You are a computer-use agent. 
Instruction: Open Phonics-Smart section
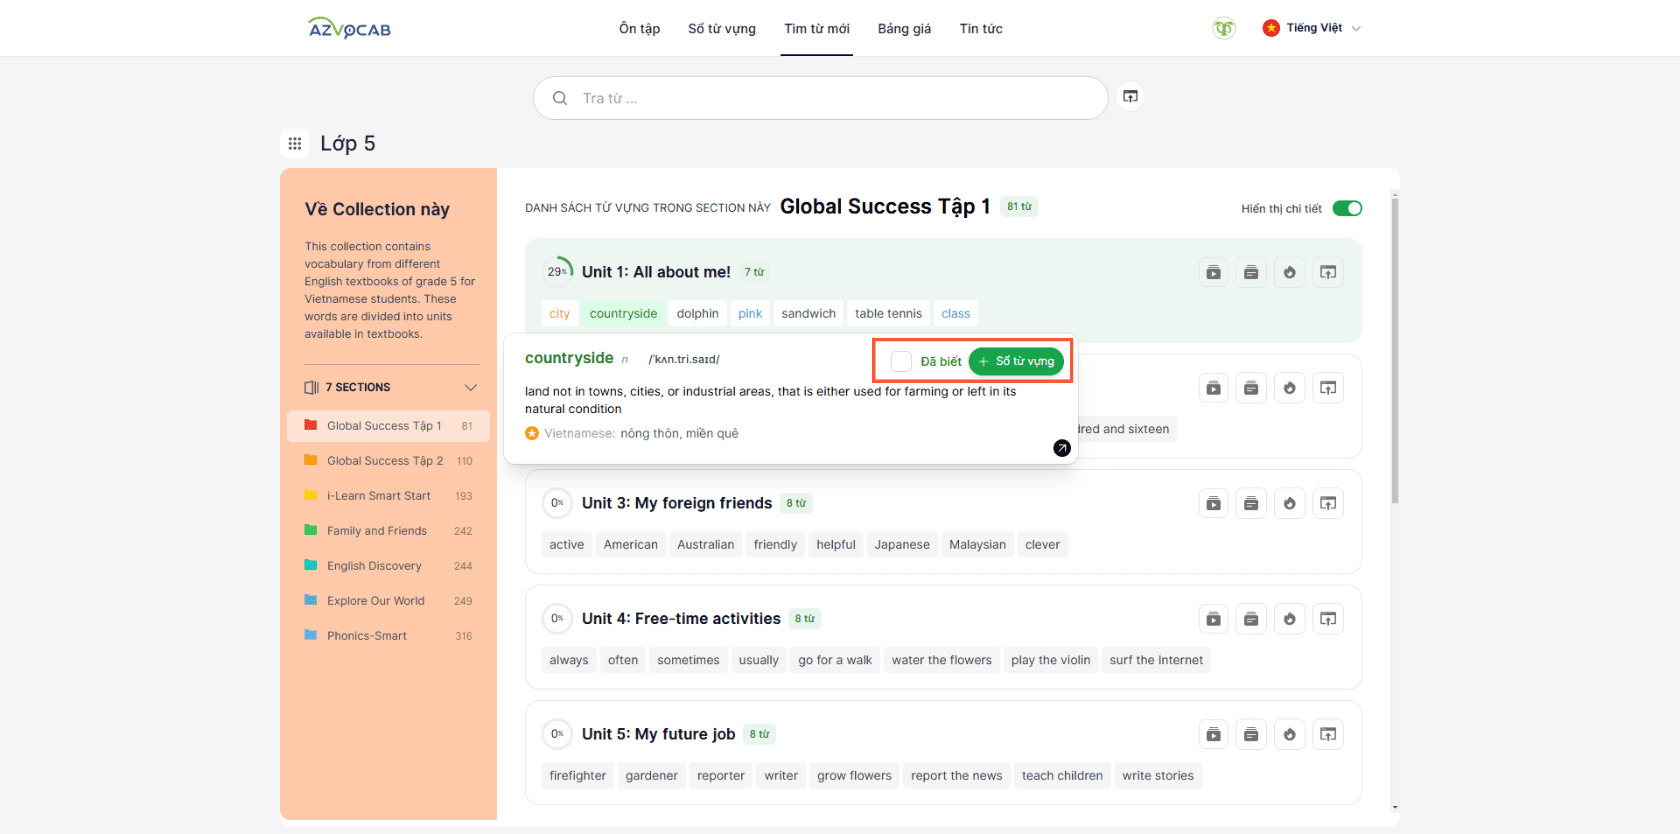point(388,636)
